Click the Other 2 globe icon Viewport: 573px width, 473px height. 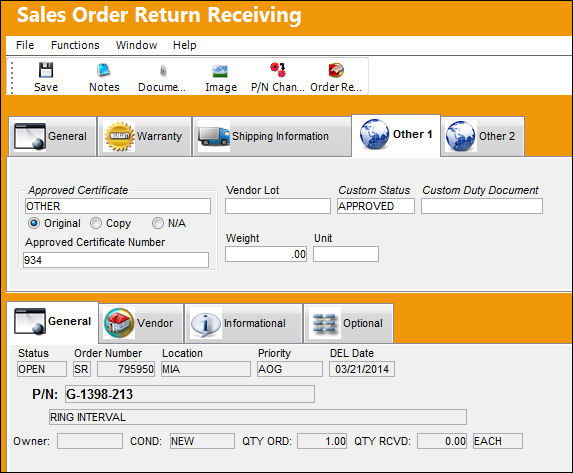460,136
